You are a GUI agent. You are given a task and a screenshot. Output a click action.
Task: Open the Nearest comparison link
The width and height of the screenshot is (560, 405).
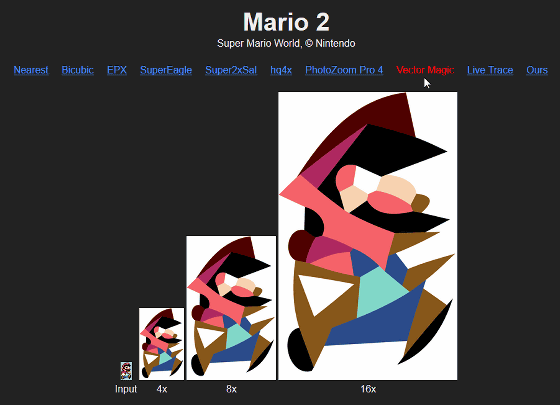pyautogui.click(x=31, y=70)
